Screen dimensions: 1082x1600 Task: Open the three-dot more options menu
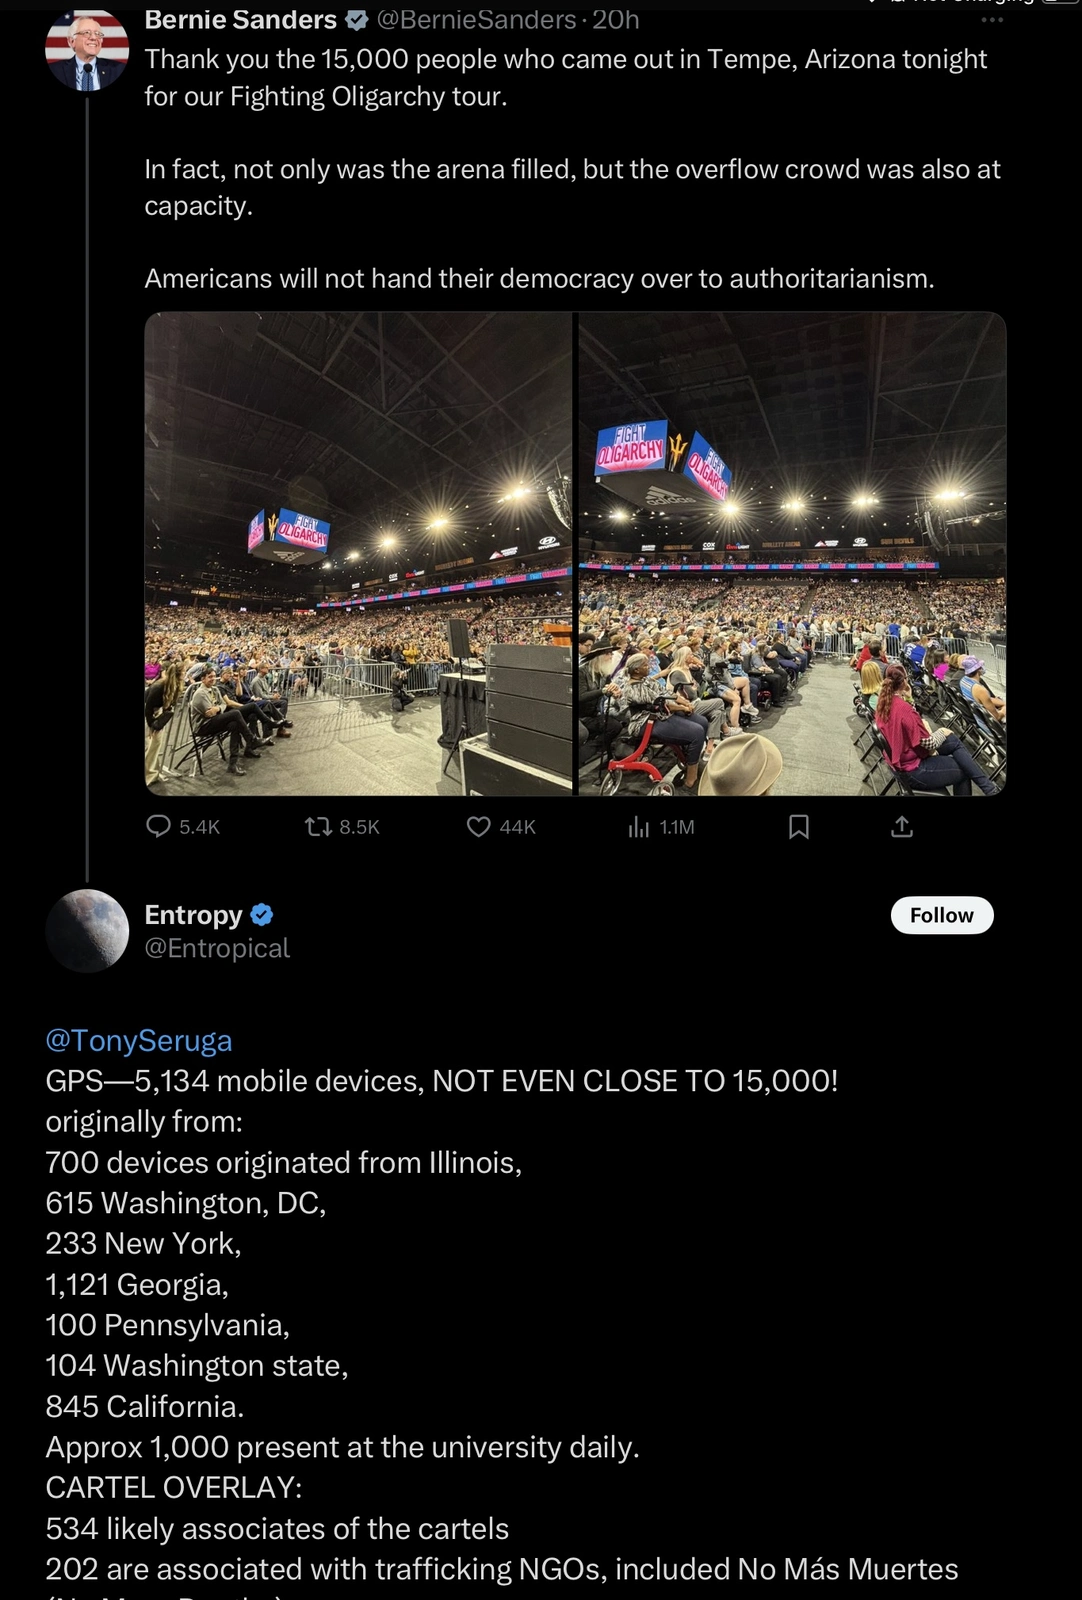pyautogui.click(x=992, y=20)
